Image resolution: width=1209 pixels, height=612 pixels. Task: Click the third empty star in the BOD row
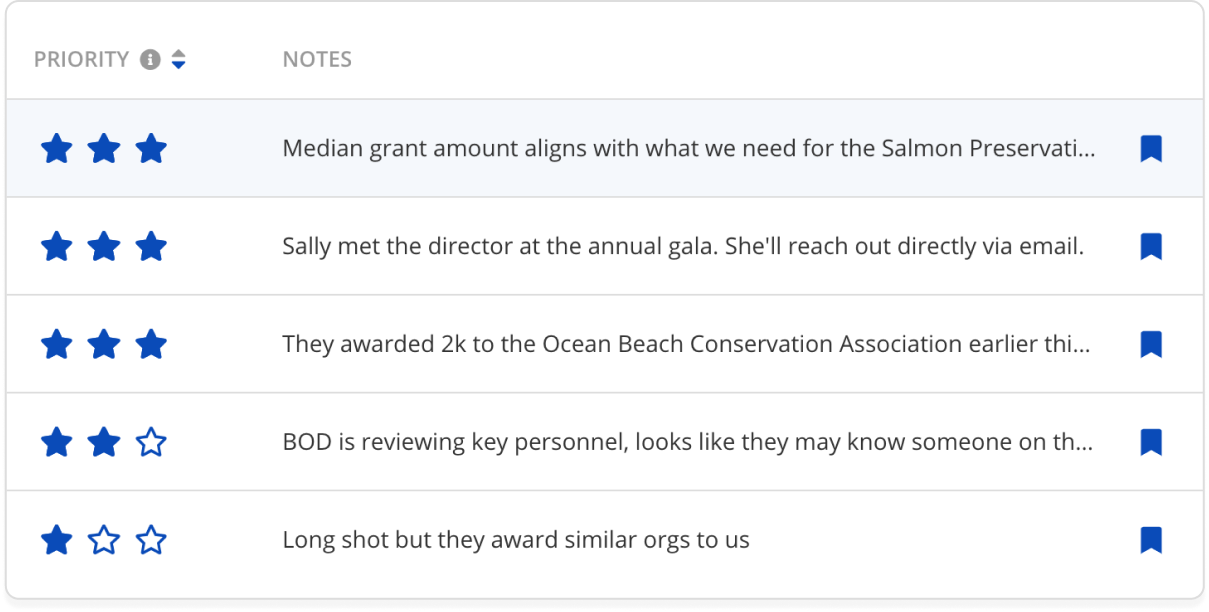tap(151, 442)
